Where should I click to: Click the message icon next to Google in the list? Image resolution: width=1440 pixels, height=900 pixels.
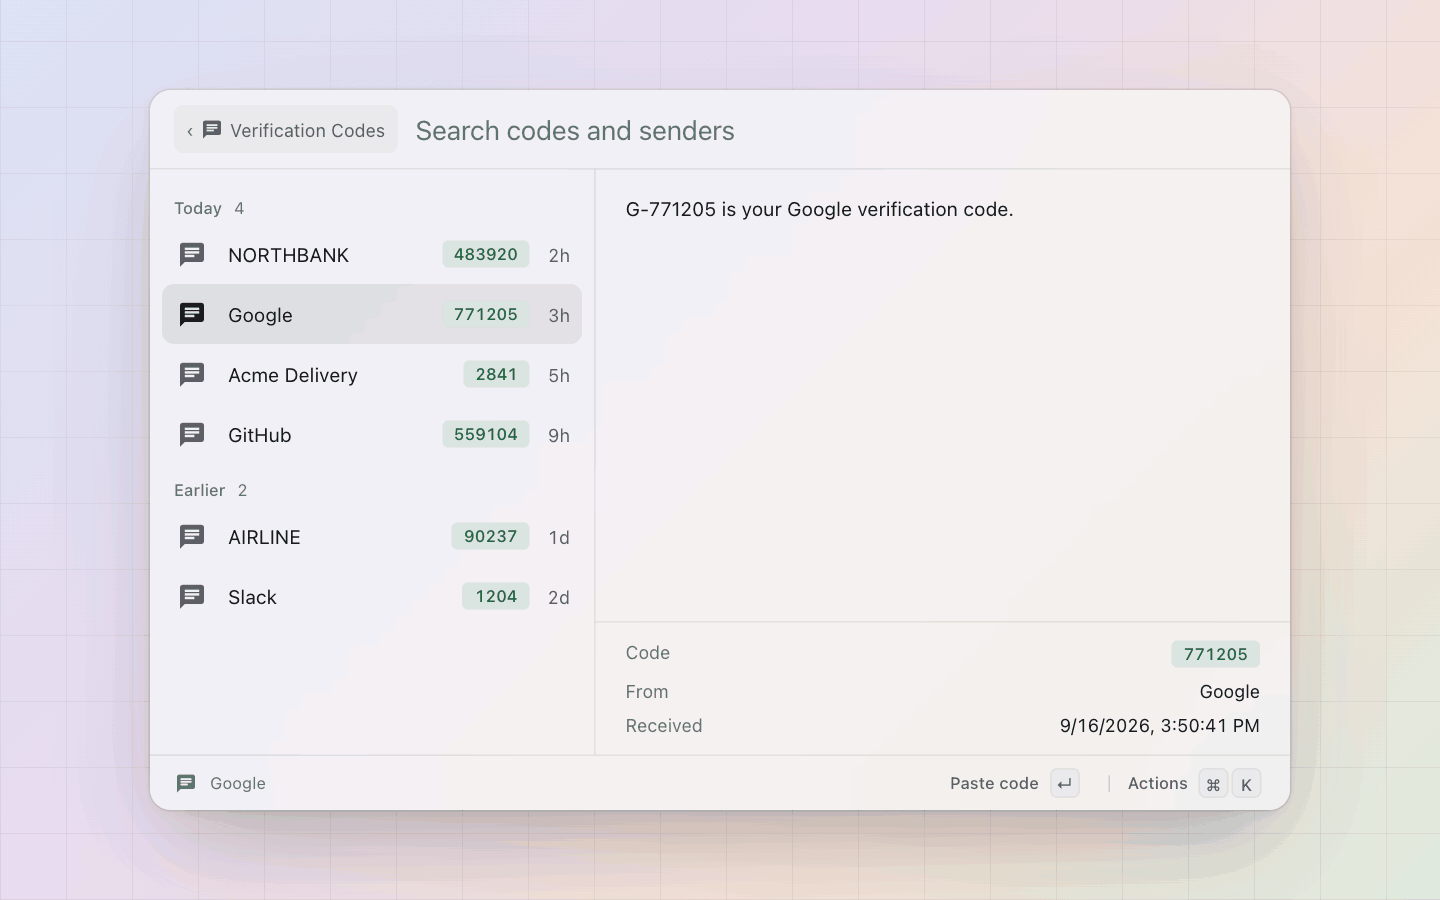tap(192, 315)
